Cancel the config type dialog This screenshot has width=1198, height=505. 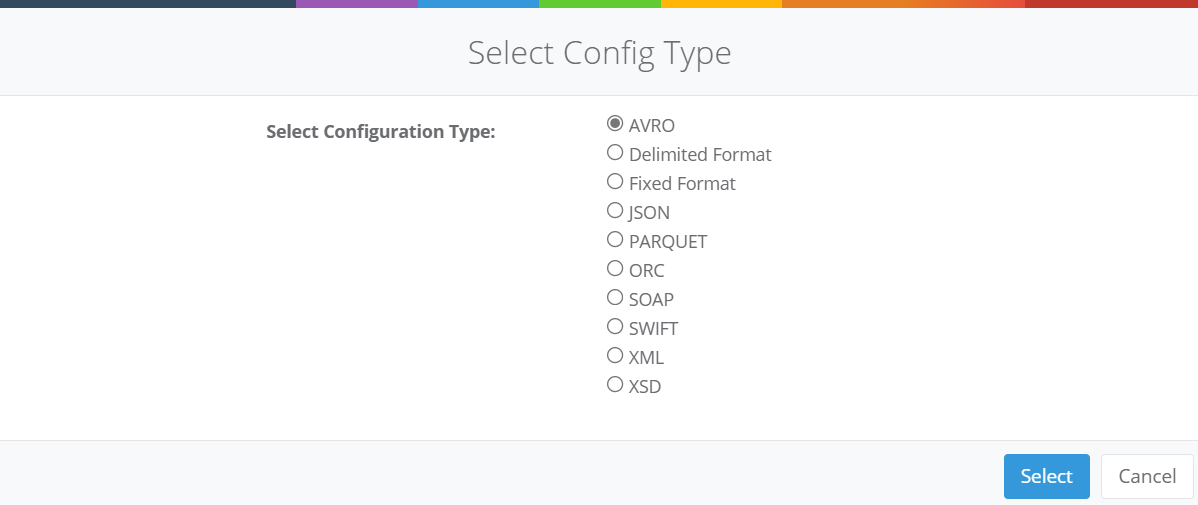pos(1146,476)
